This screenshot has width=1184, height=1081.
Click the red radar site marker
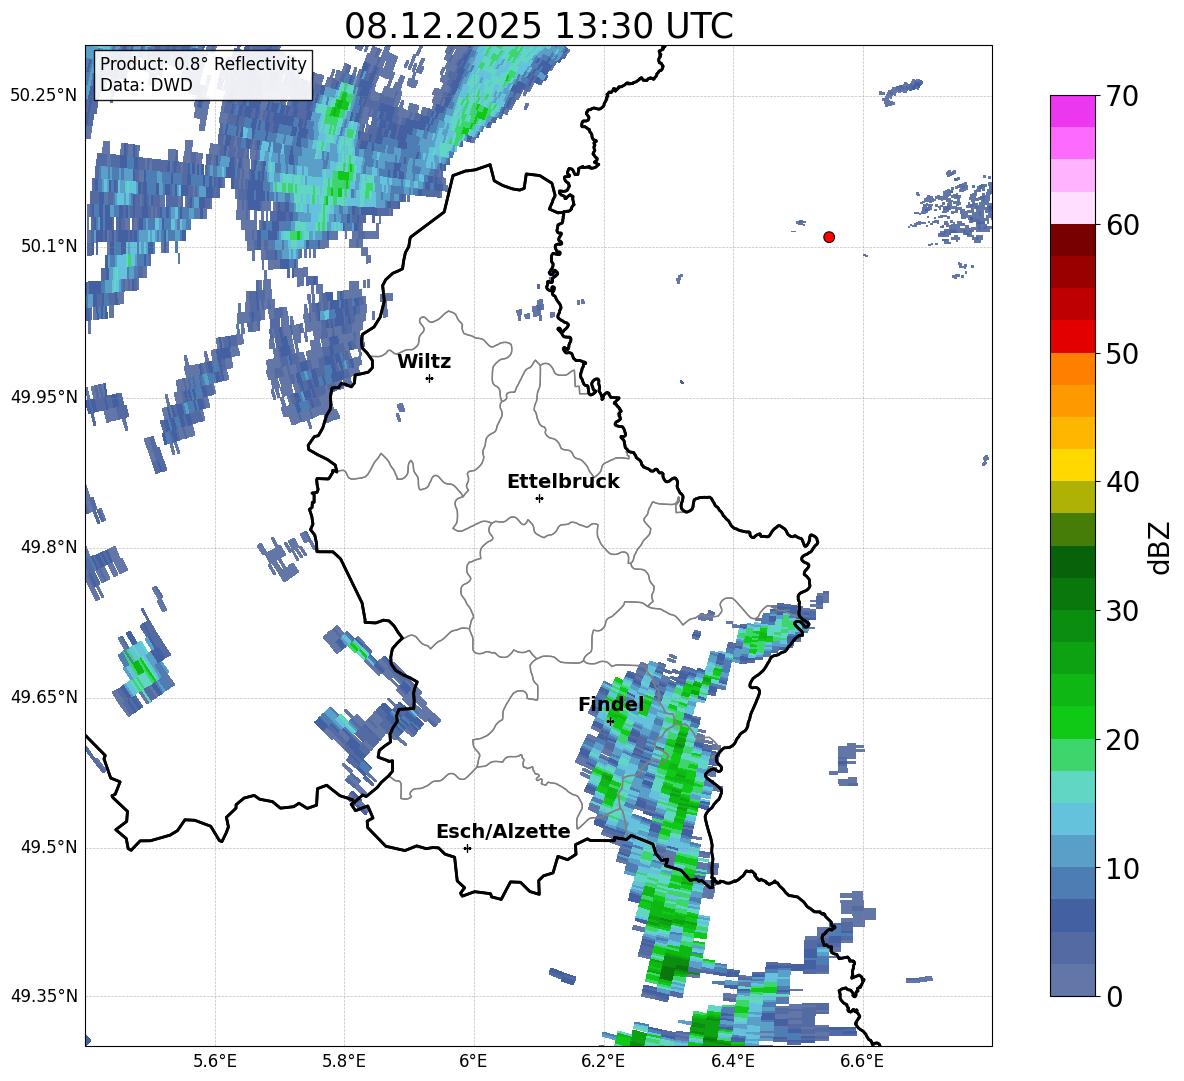(829, 237)
